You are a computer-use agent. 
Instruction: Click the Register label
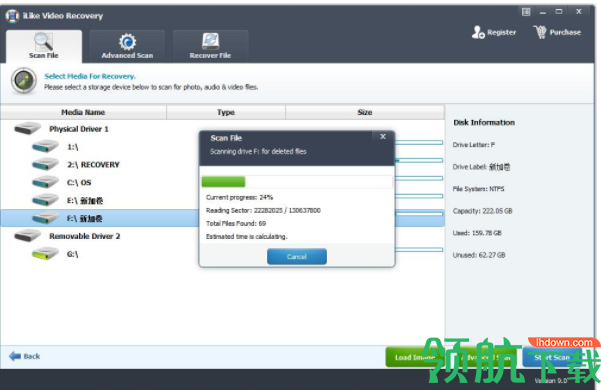(501, 33)
